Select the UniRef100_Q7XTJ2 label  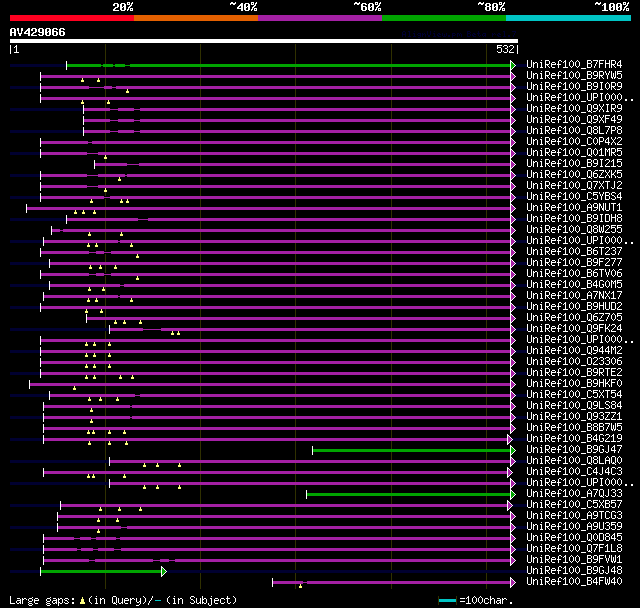574,186
